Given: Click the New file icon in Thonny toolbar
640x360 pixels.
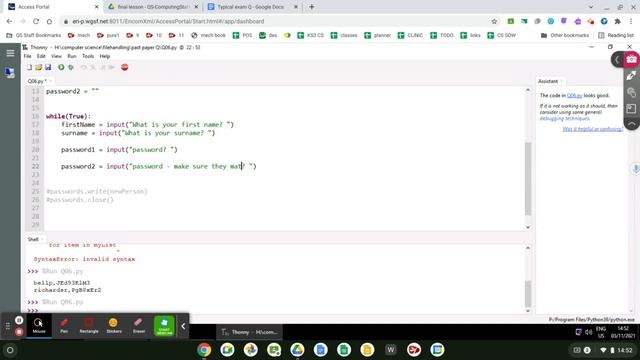Looking at the screenshot, I should [29, 67].
